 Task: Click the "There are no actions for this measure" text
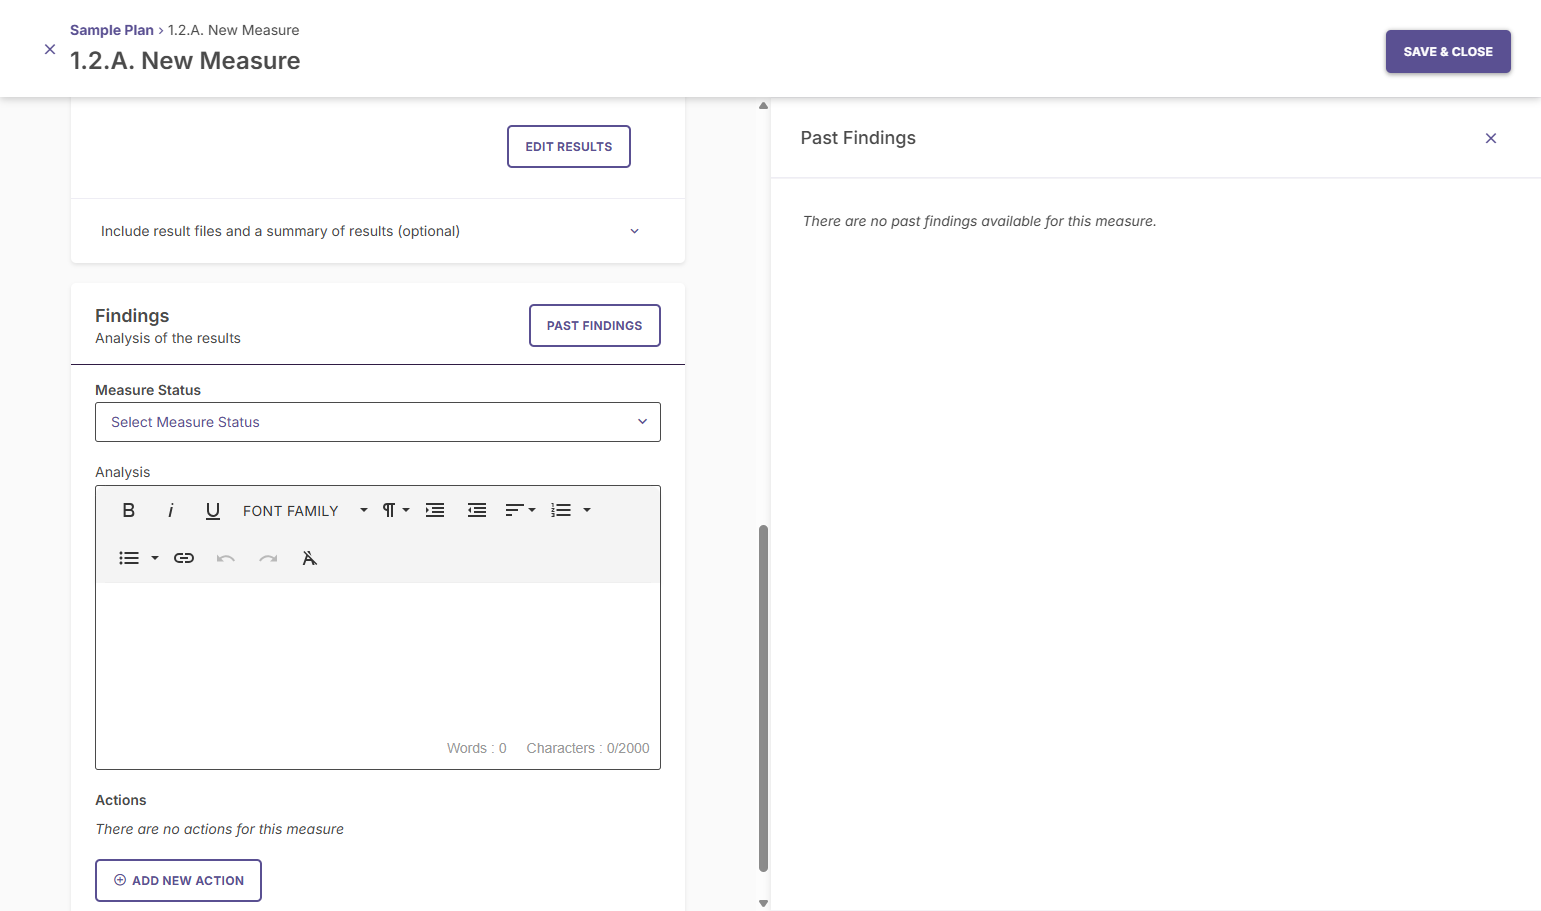click(220, 829)
